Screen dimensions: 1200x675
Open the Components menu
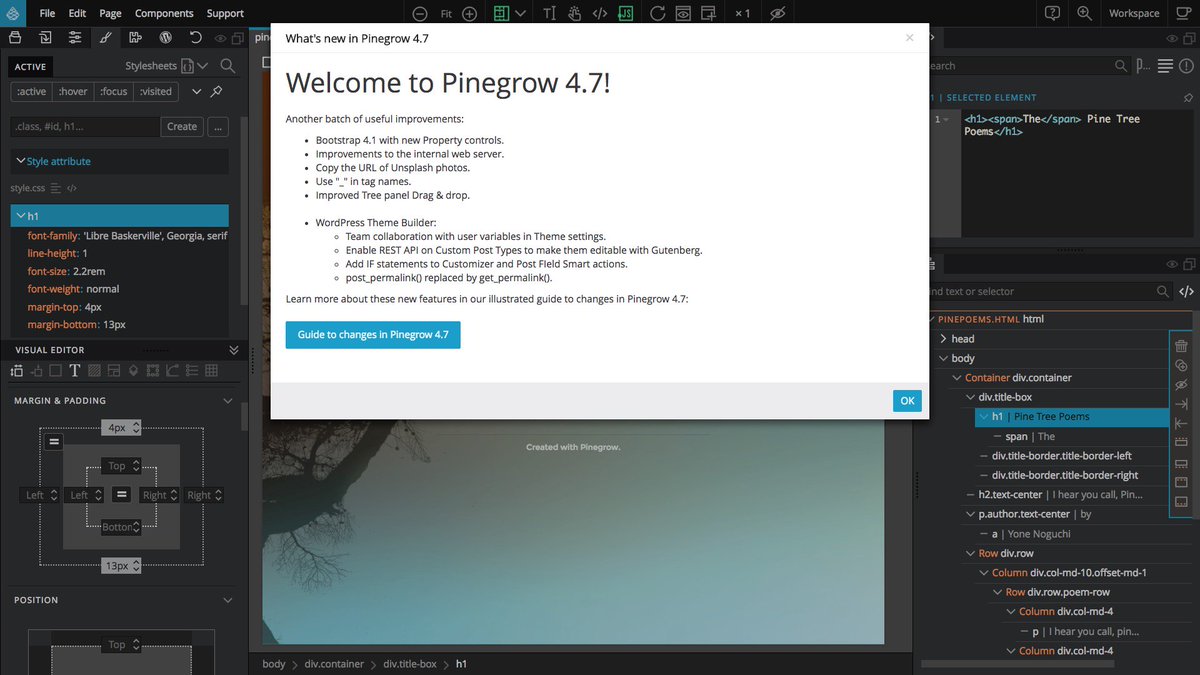[x=164, y=14]
